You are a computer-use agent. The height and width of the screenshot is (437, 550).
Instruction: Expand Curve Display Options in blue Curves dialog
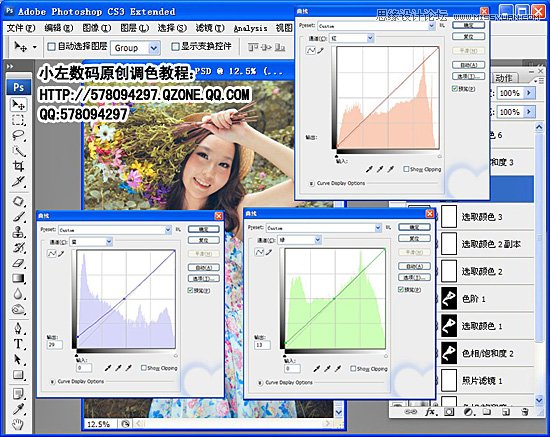pyautogui.click(x=53, y=381)
